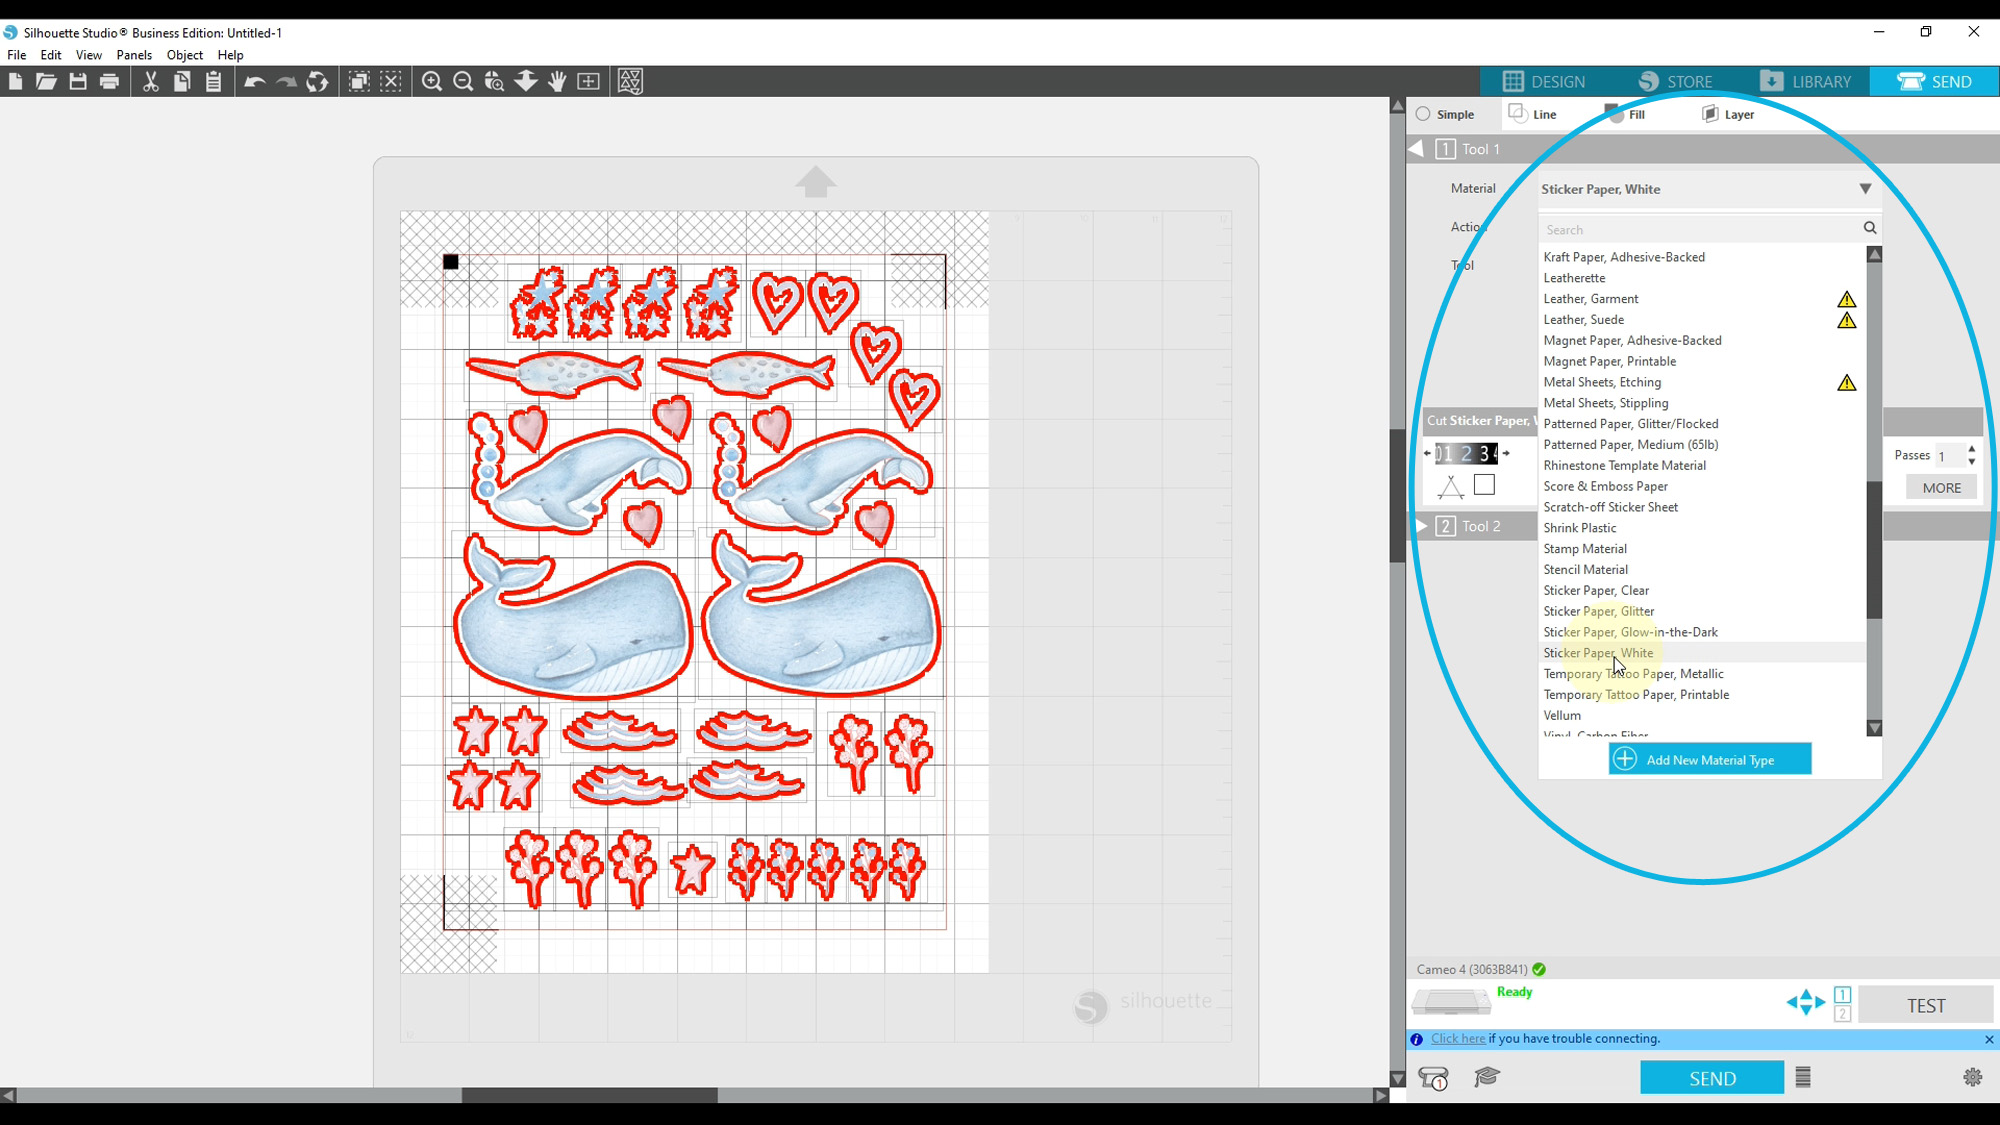Expand the Tool 2 section
Image resolution: width=2000 pixels, height=1125 pixels.
pyautogui.click(x=1422, y=526)
